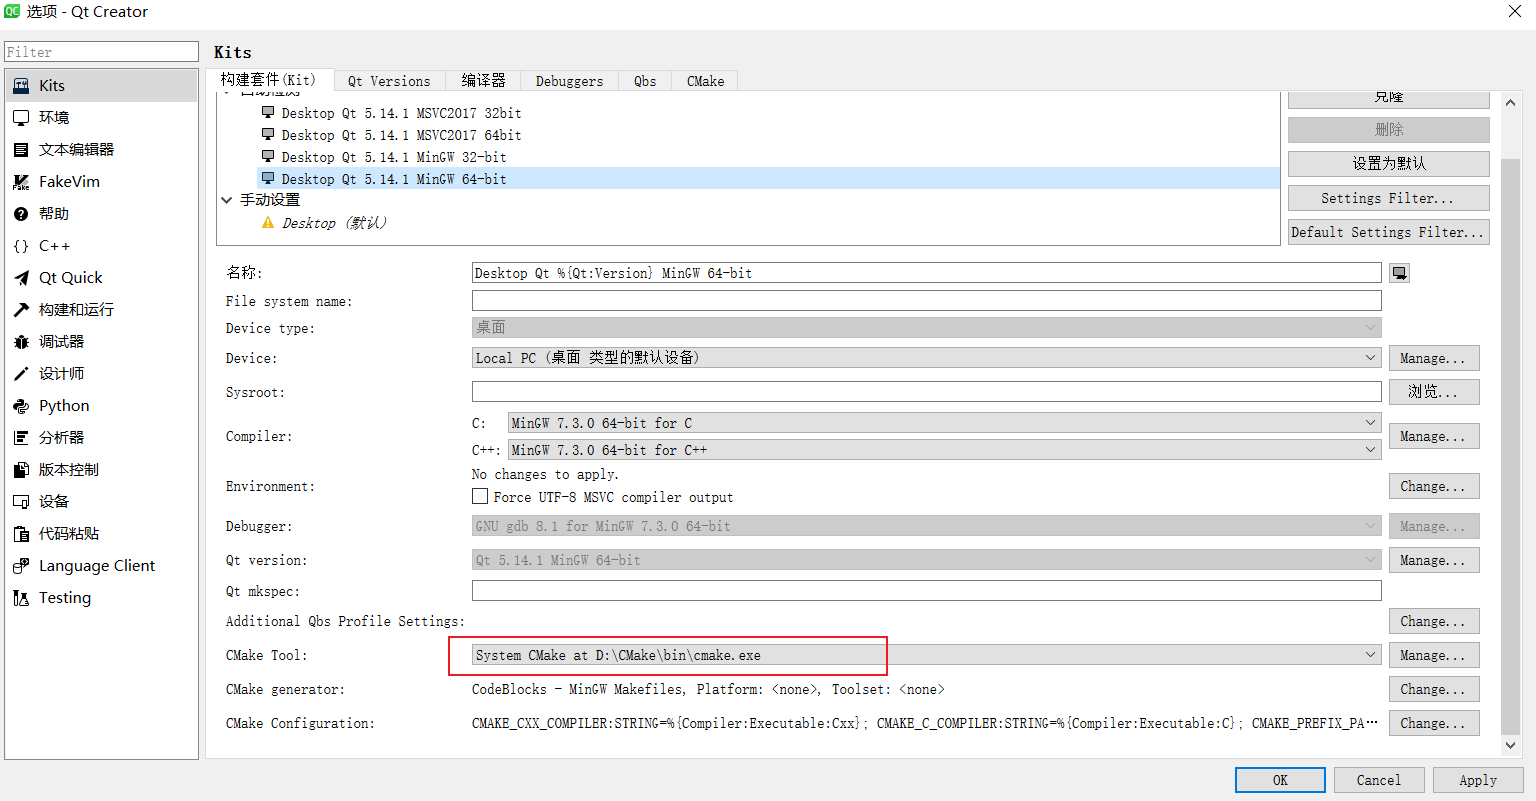
Task: Click the warning icon beside Desktop (默认)
Action: pos(268,222)
